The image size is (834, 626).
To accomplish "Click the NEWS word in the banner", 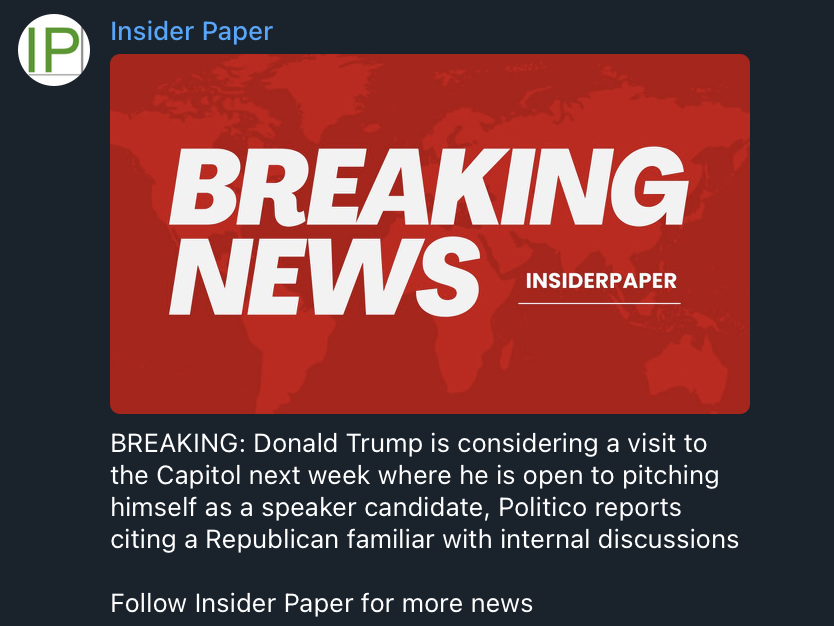I will [324, 277].
